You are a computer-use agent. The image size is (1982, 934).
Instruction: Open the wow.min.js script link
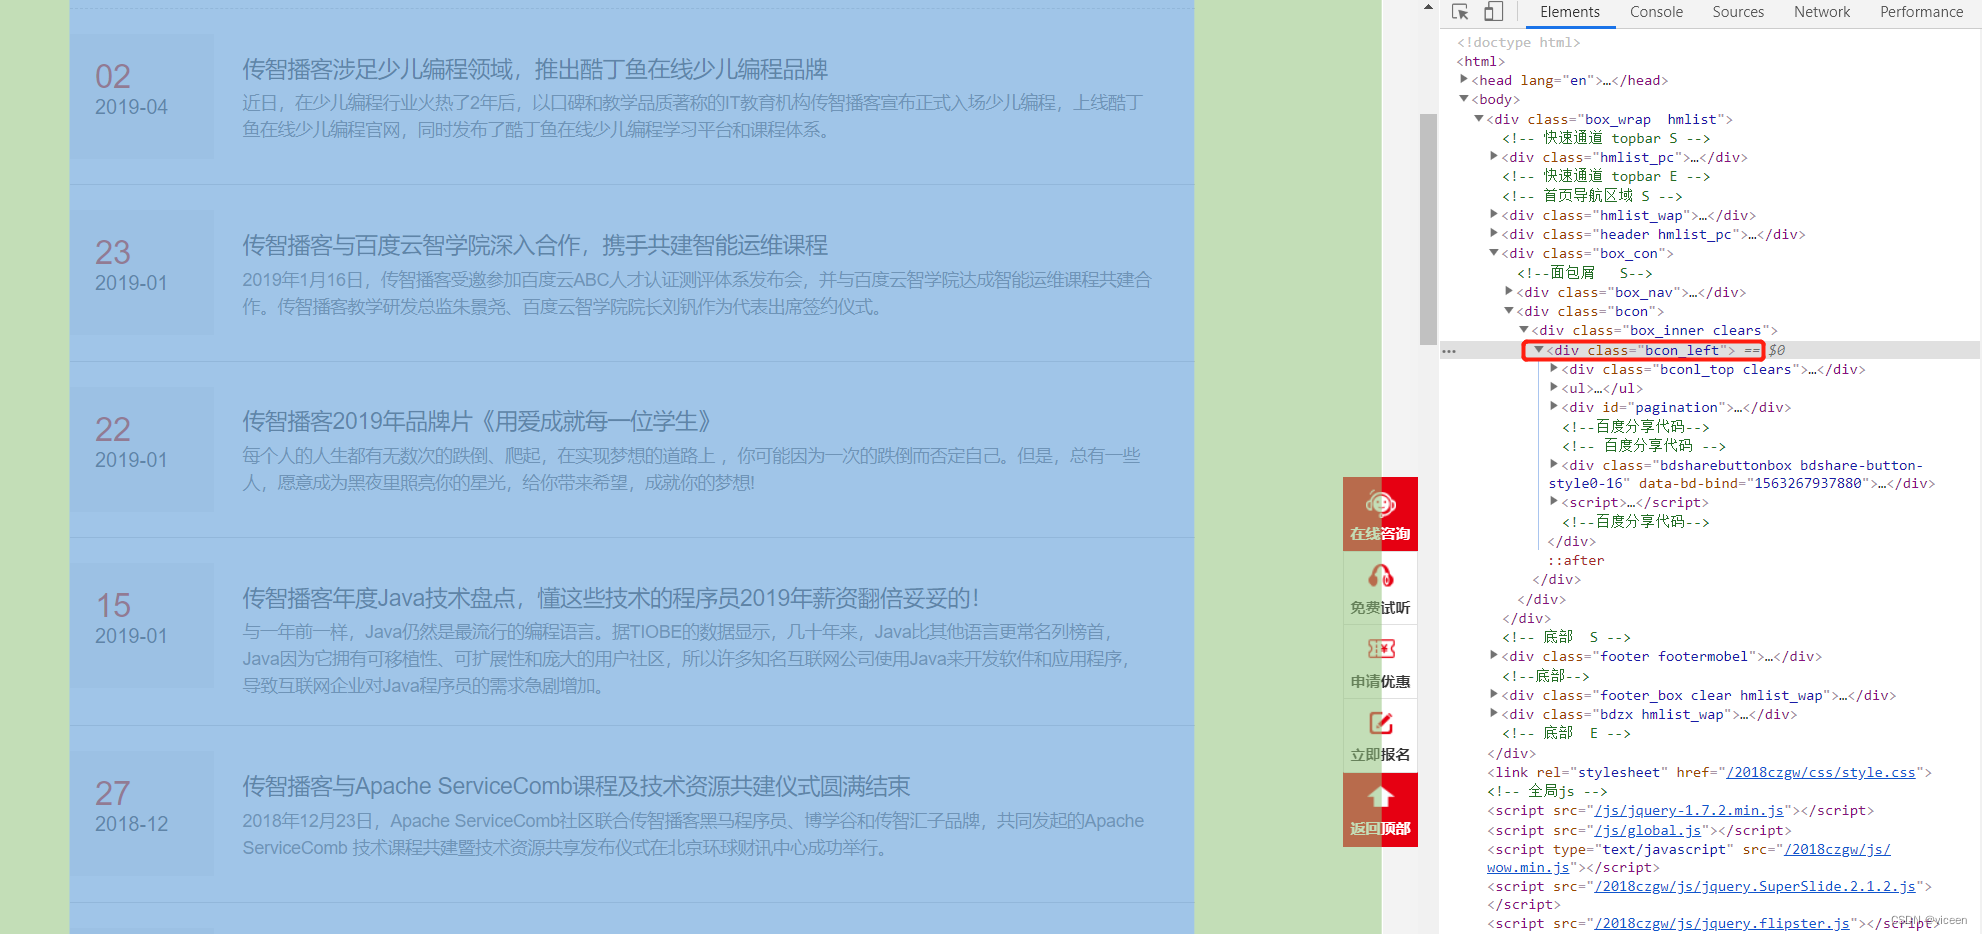pyautogui.click(x=1528, y=867)
